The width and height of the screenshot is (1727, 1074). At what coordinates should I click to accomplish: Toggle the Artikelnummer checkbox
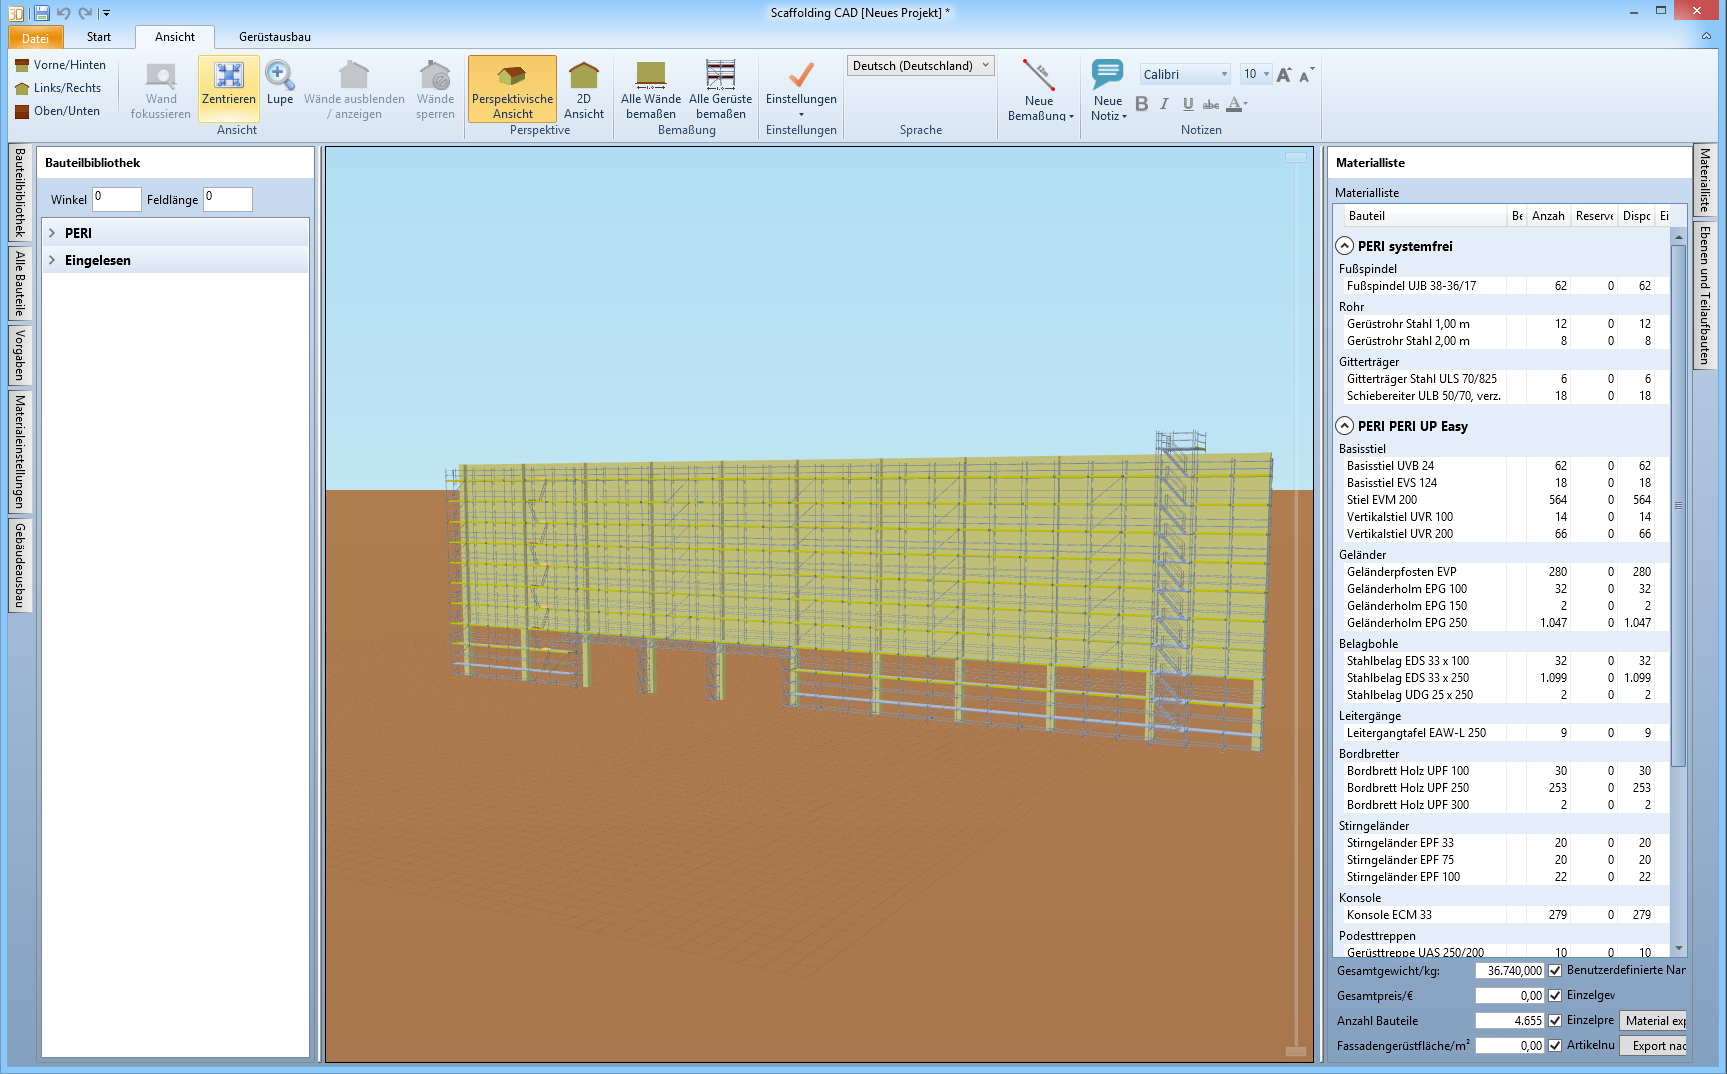[1555, 1045]
